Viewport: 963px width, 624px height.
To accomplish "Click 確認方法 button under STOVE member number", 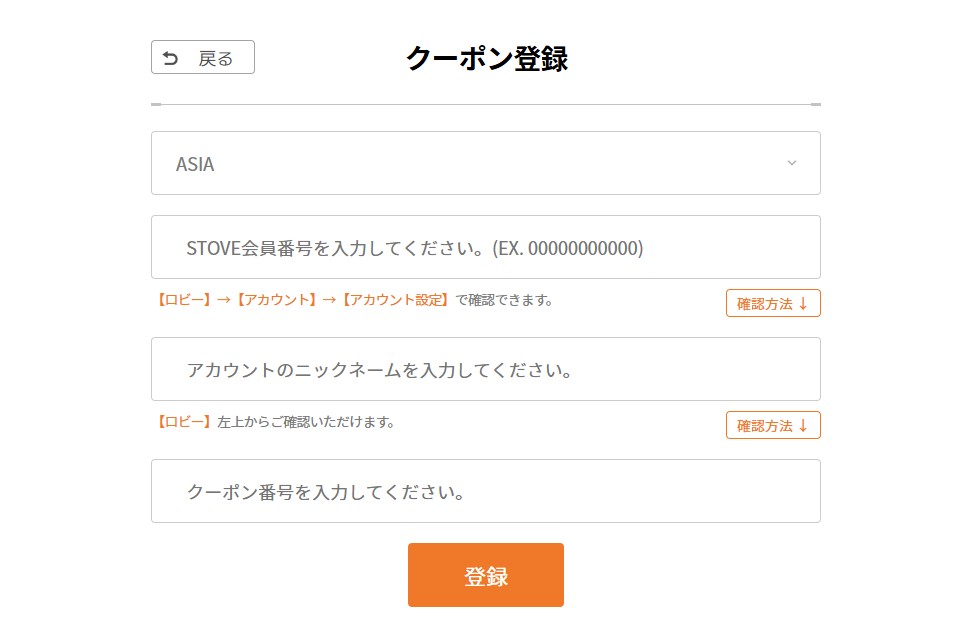I will point(773,303).
